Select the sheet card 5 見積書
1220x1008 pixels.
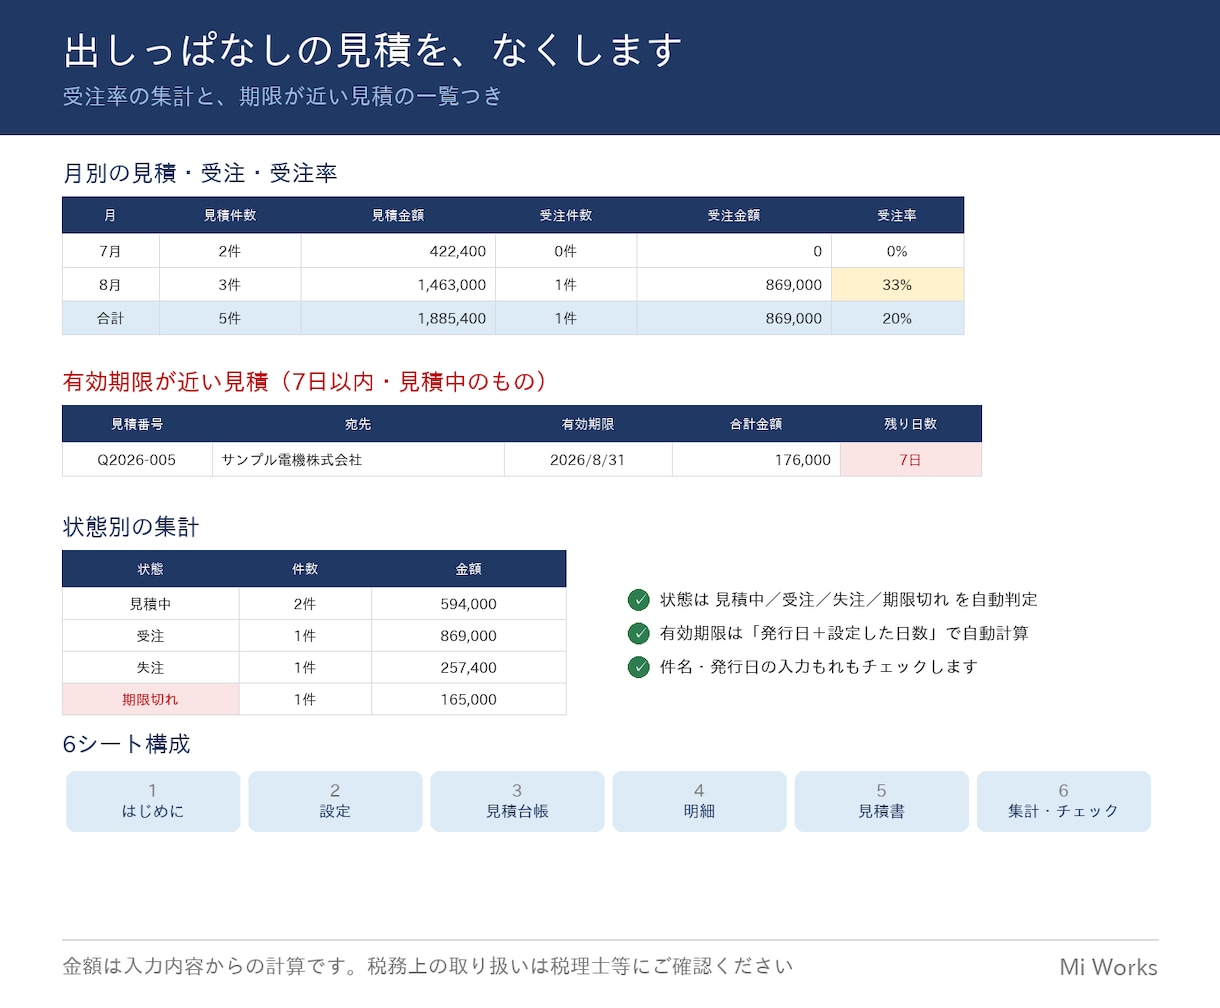pos(881,801)
